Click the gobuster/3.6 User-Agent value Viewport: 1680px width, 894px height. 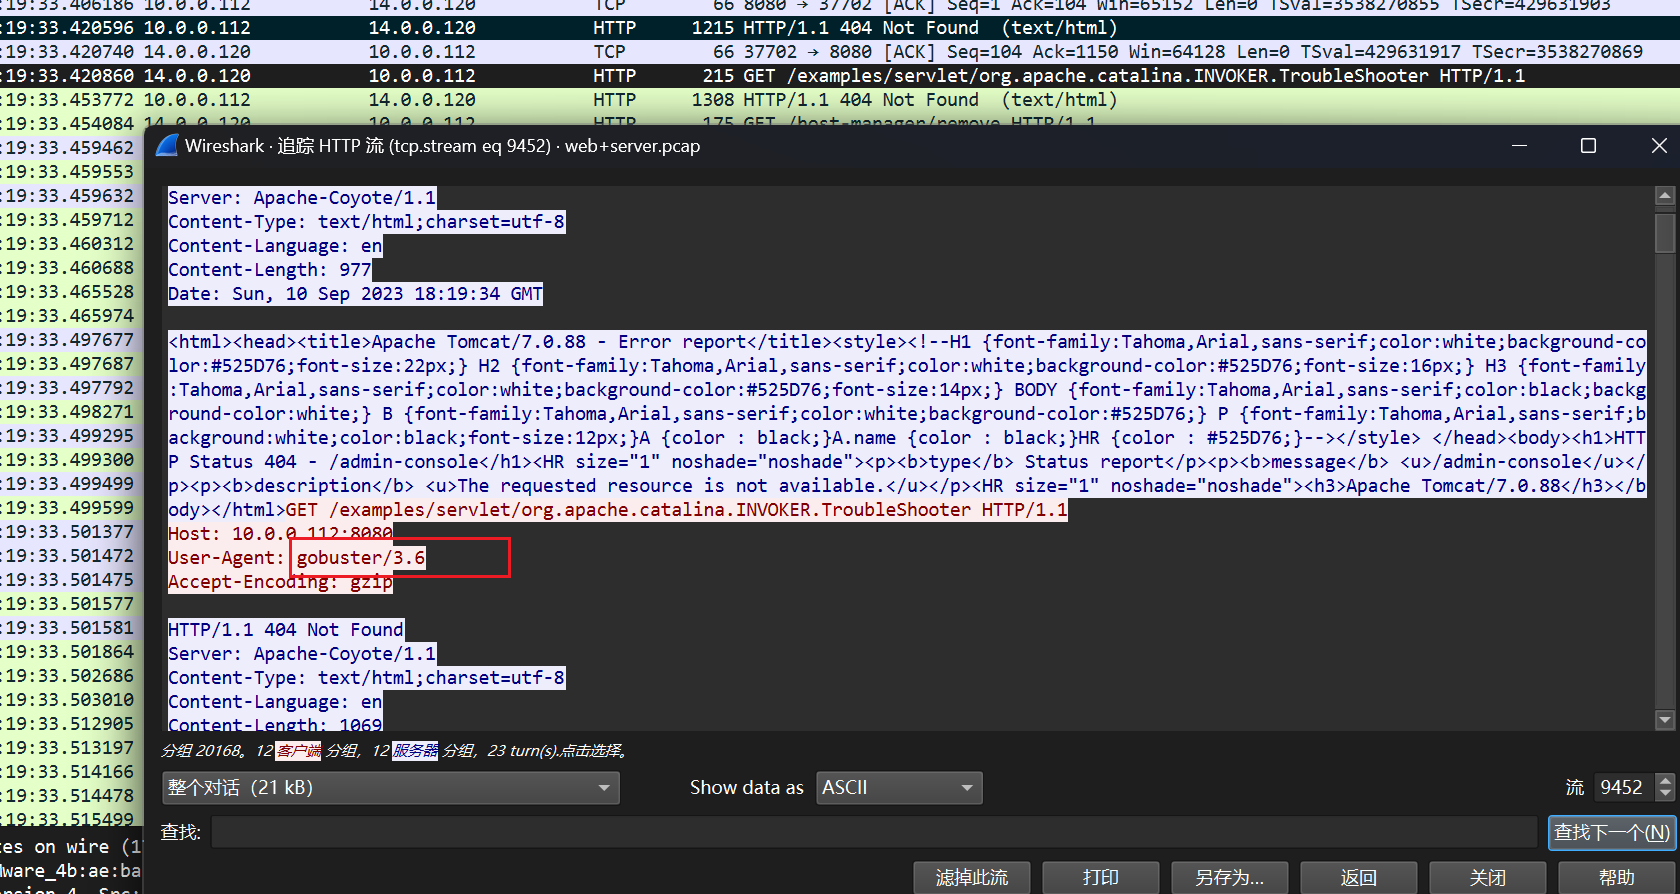point(360,558)
